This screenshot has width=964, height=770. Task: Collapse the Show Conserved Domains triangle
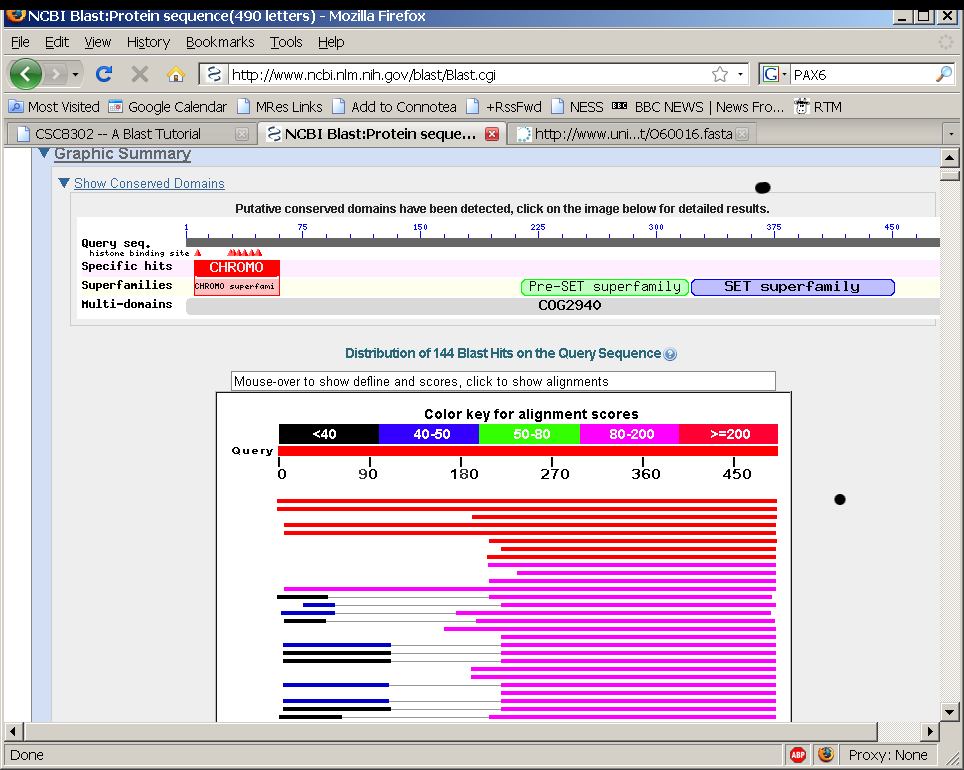[64, 183]
